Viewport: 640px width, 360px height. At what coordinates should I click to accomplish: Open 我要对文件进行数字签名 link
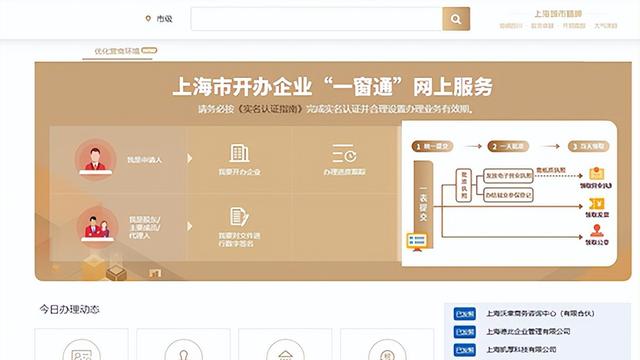pyautogui.click(x=239, y=240)
